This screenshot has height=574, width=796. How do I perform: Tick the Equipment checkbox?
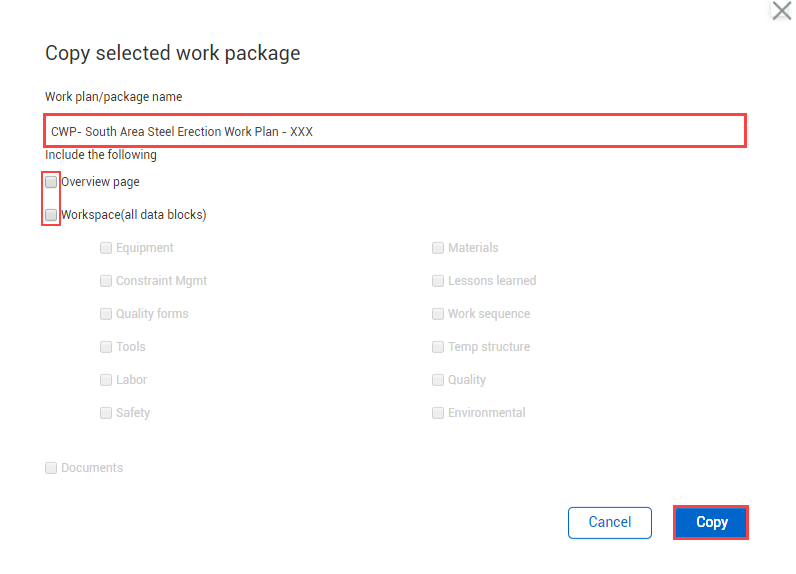pyautogui.click(x=106, y=248)
